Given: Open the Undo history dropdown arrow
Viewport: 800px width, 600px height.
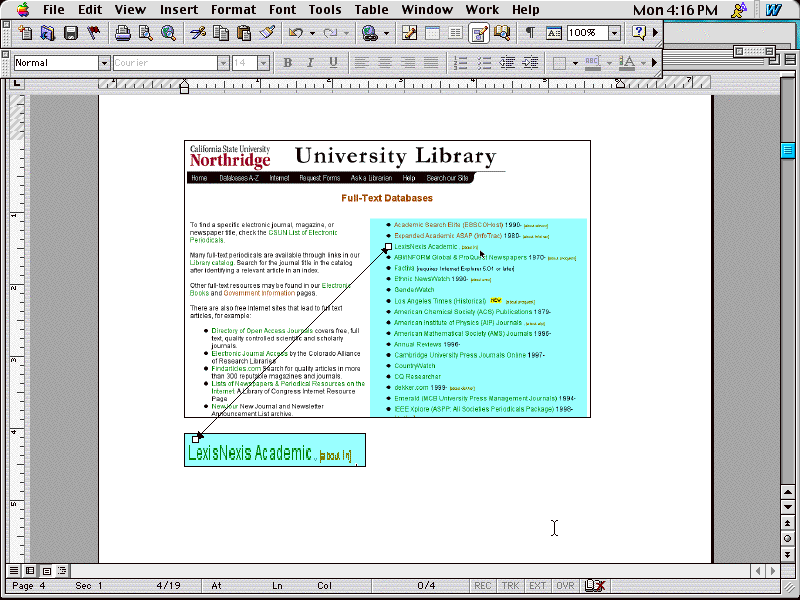Looking at the screenshot, I should [312, 33].
